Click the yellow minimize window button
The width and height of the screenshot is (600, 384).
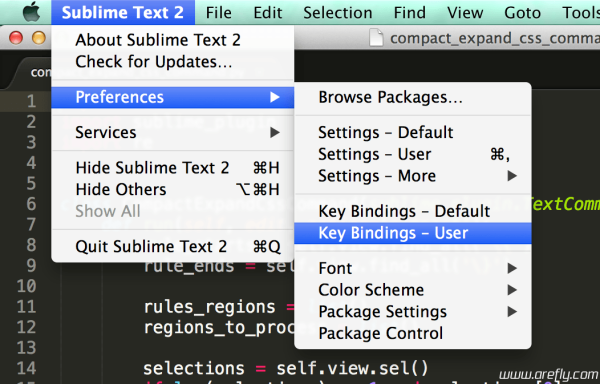point(39,38)
